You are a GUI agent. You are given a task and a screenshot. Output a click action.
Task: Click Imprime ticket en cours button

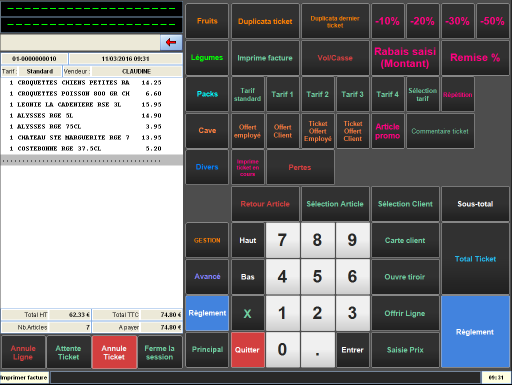(x=248, y=167)
